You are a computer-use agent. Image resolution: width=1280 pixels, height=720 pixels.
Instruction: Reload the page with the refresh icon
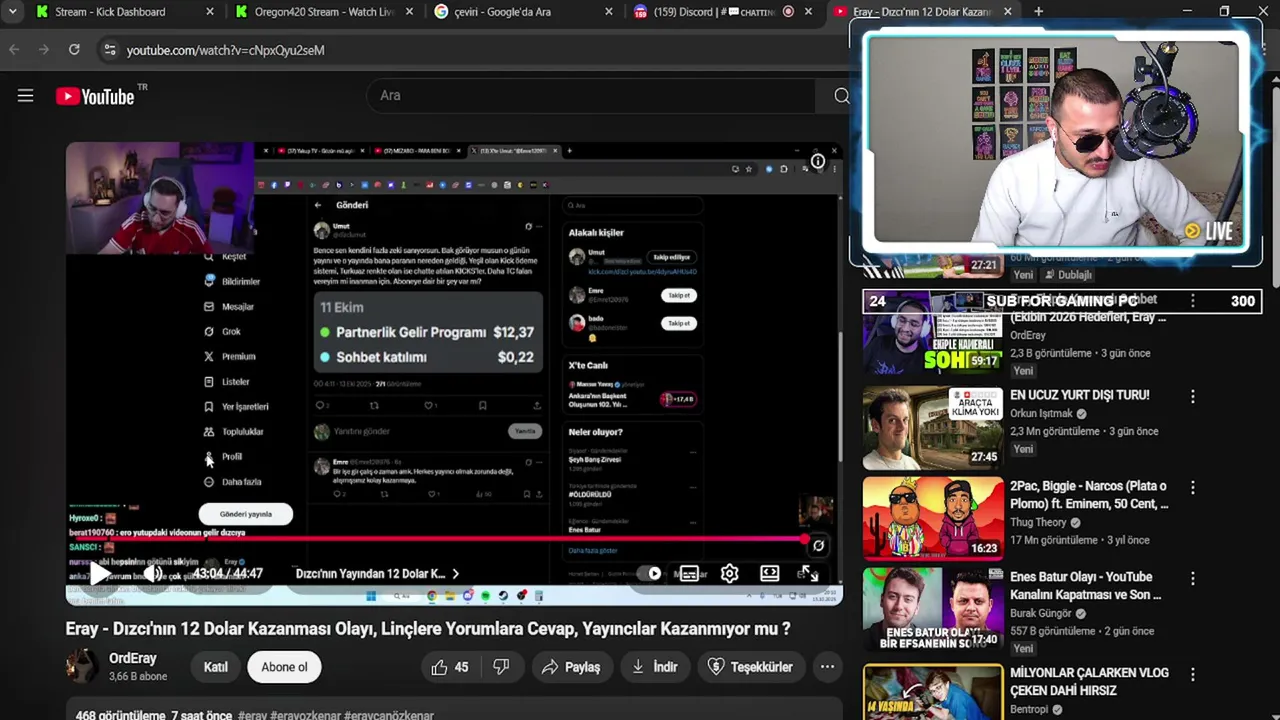point(74,49)
